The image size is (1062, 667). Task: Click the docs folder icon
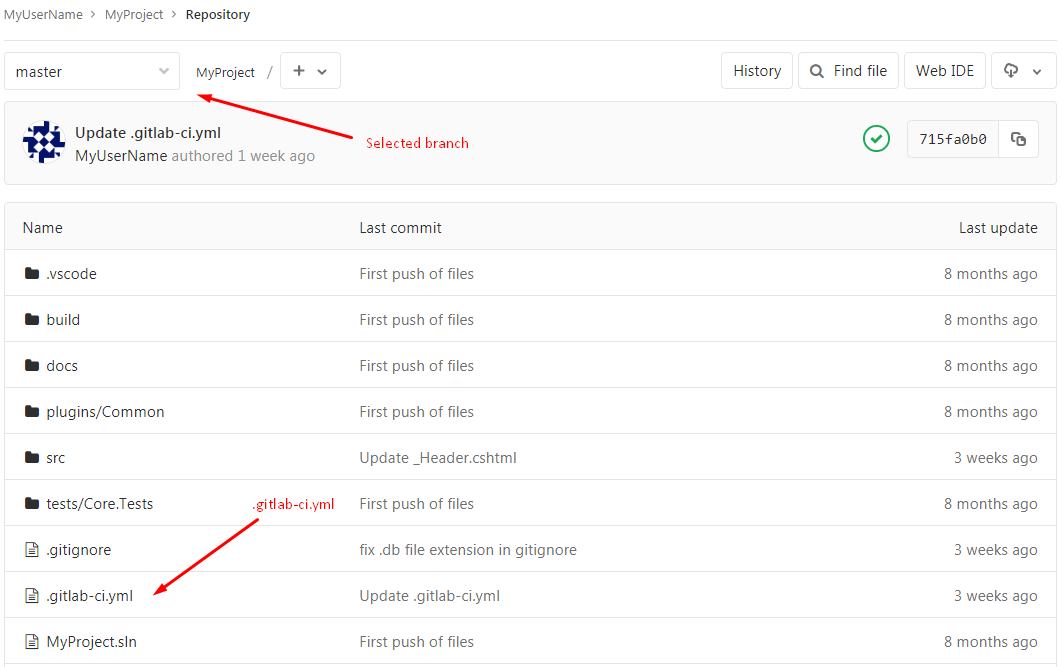[x=32, y=366]
